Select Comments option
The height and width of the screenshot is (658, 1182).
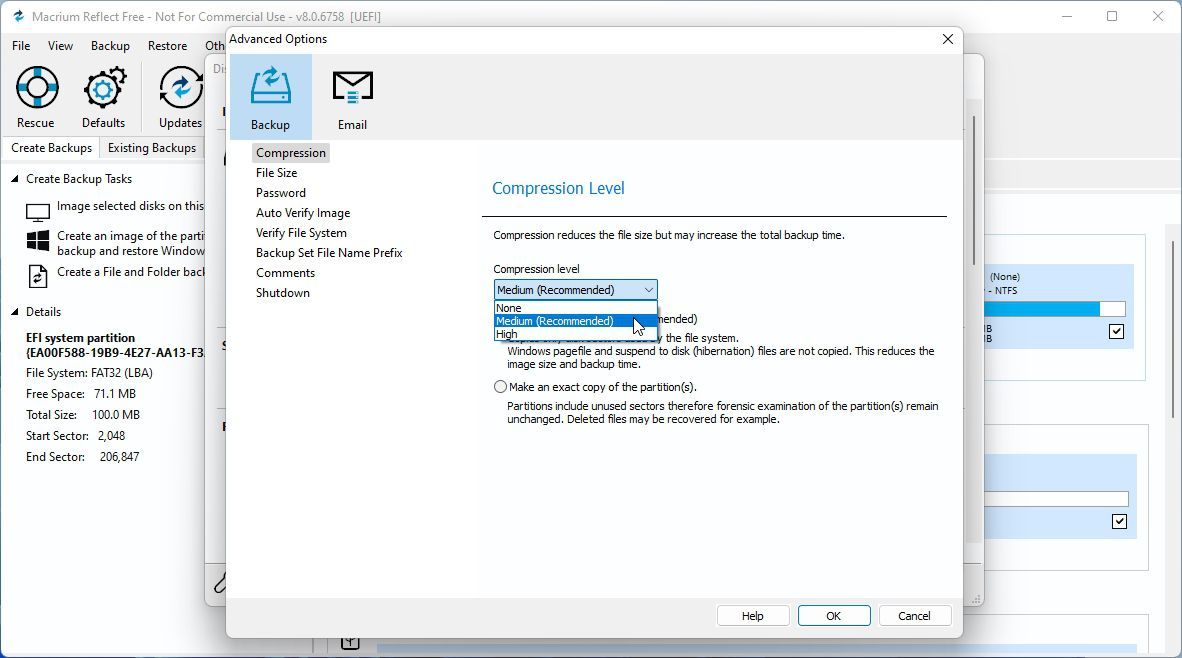286,273
